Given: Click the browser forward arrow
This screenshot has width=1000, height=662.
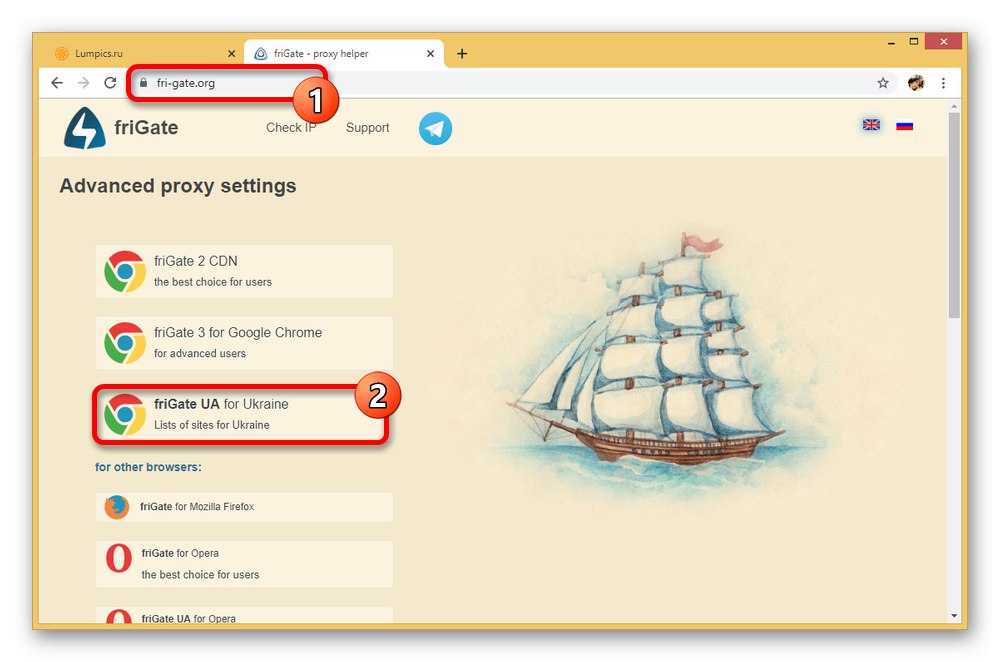Looking at the screenshot, I should click(x=84, y=83).
